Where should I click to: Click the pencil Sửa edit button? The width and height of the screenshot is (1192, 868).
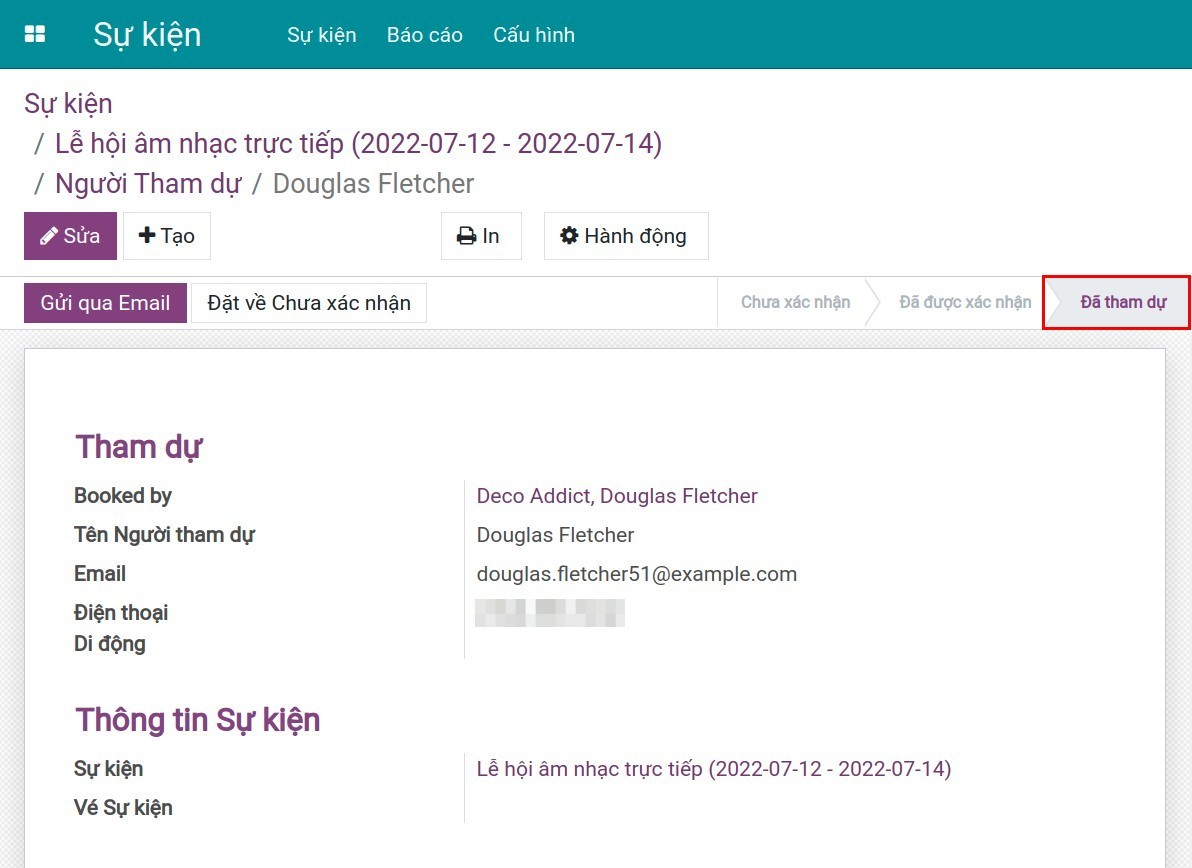[x=70, y=236]
